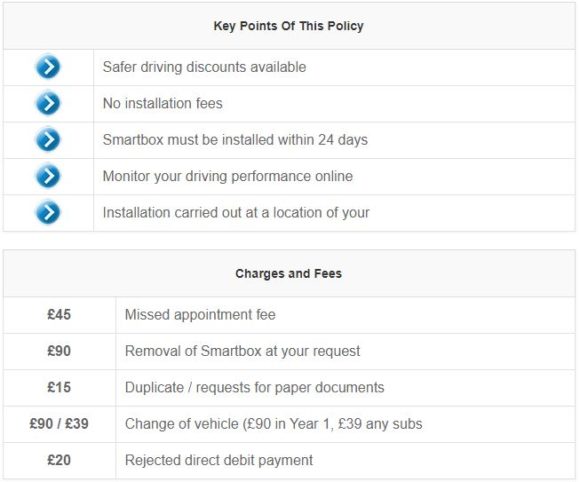580x482 pixels.
Task: Click Duplicate / requests for paper documents
Action: [x=254, y=387]
